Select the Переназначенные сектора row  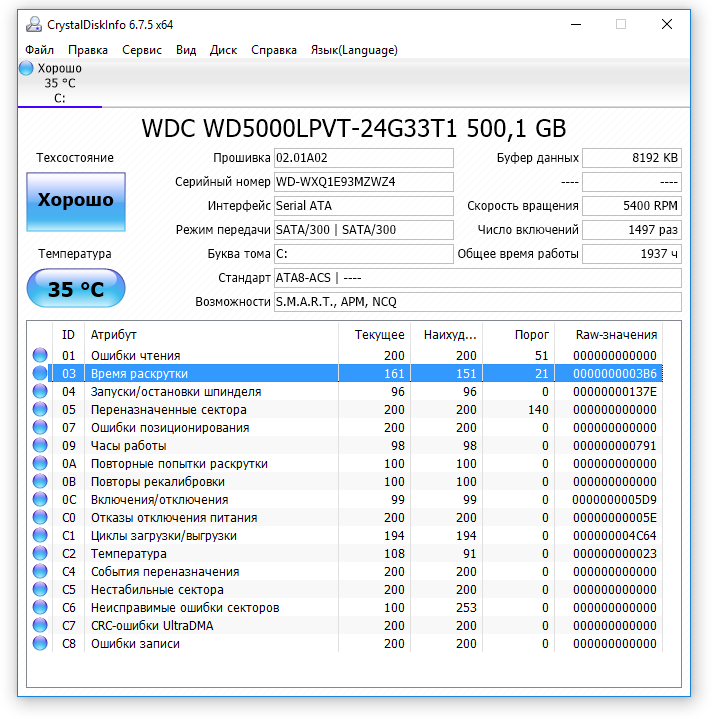[x=348, y=409]
